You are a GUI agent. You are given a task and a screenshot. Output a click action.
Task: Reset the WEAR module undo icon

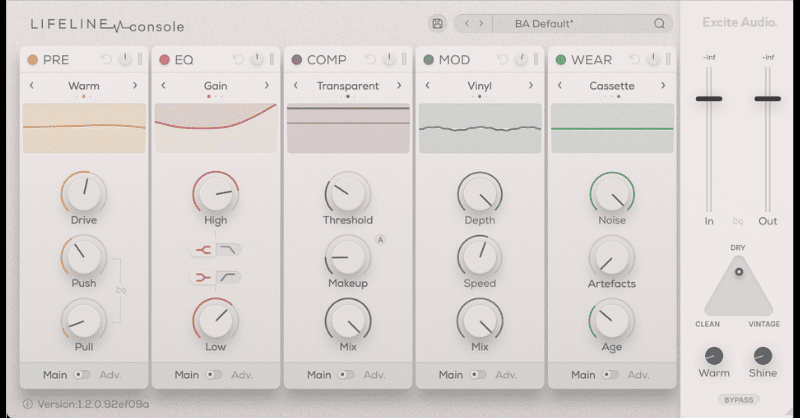(x=634, y=60)
